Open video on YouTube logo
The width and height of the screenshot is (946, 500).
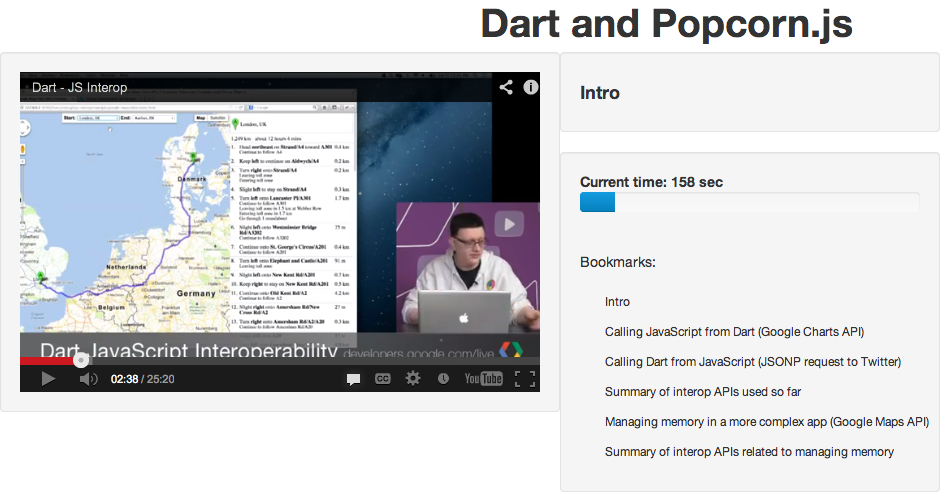click(x=483, y=379)
